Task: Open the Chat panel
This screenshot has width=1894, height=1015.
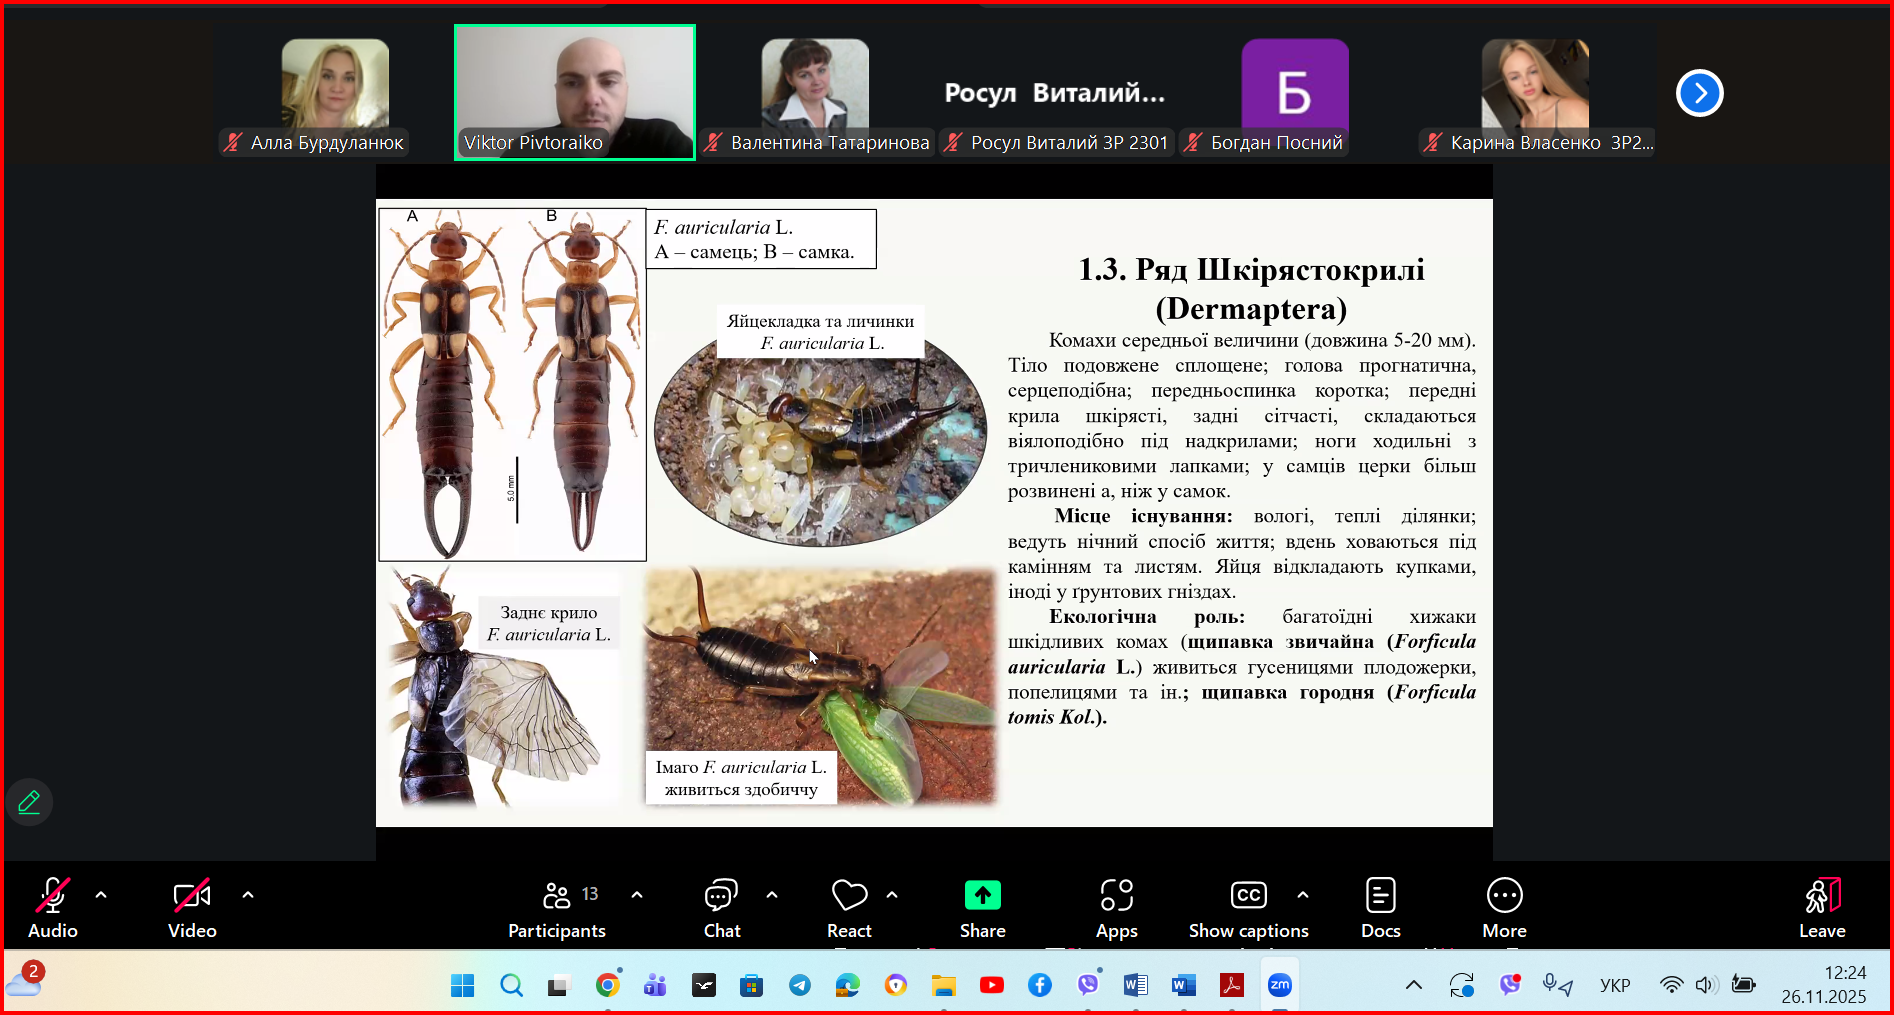Action: click(x=721, y=907)
